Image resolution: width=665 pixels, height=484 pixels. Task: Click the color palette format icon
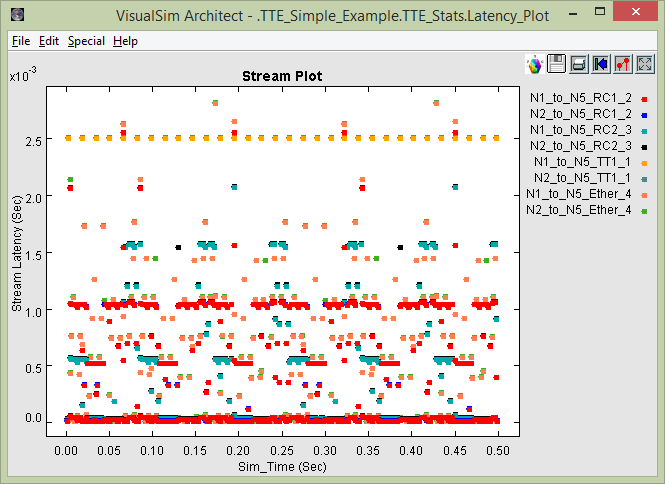(535, 65)
